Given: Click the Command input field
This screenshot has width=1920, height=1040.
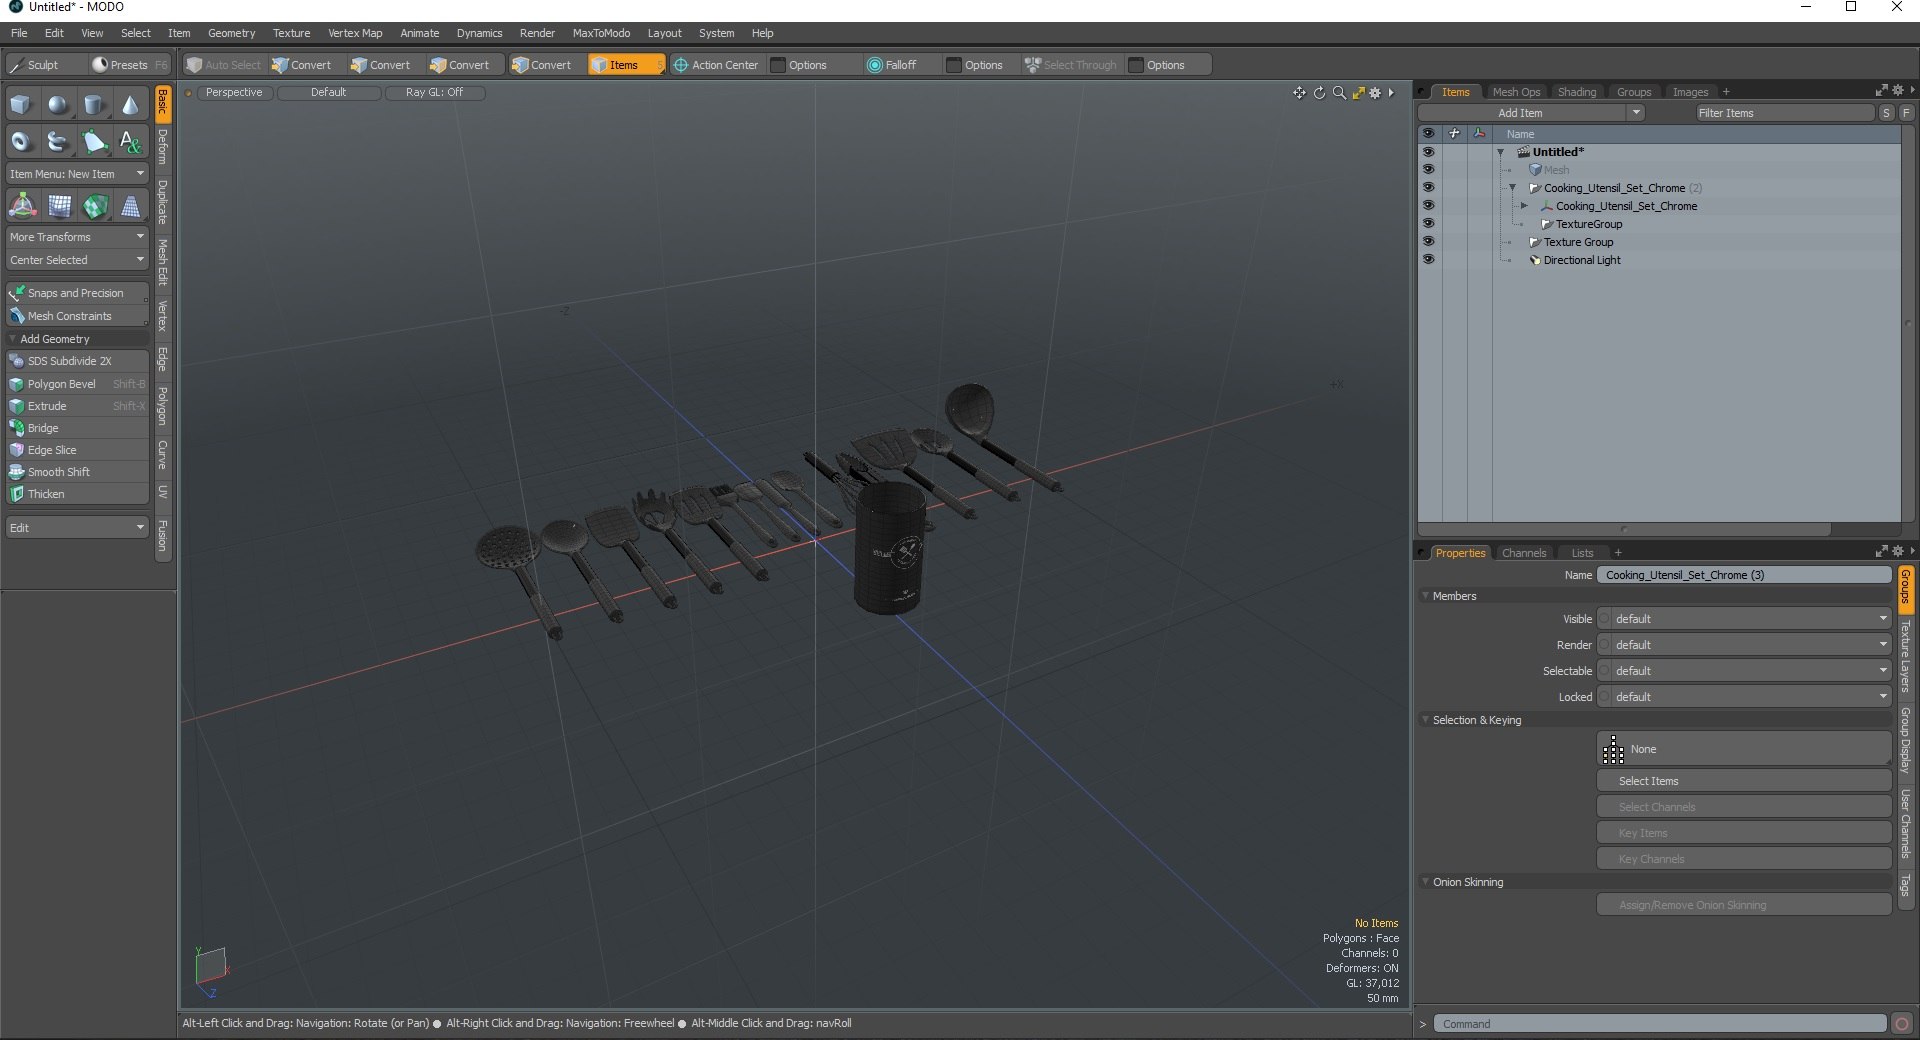Looking at the screenshot, I should (x=1660, y=1024).
